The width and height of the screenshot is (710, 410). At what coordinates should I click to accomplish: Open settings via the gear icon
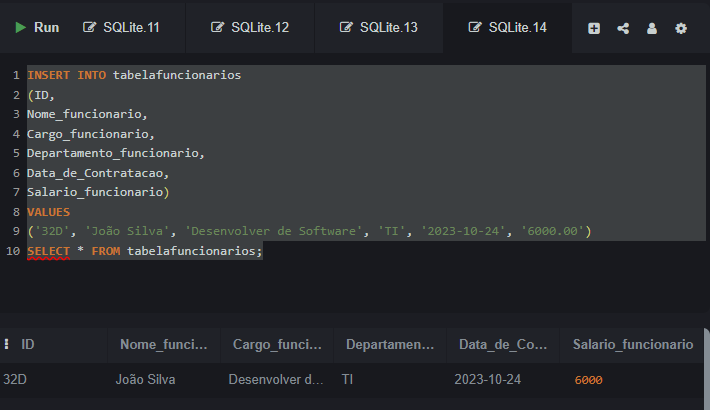pos(681,28)
